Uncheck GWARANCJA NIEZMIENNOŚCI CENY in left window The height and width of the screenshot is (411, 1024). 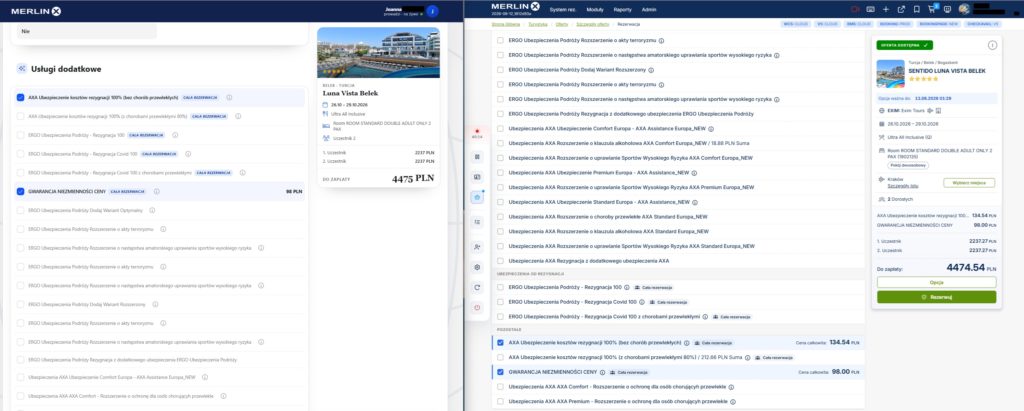(x=21, y=191)
